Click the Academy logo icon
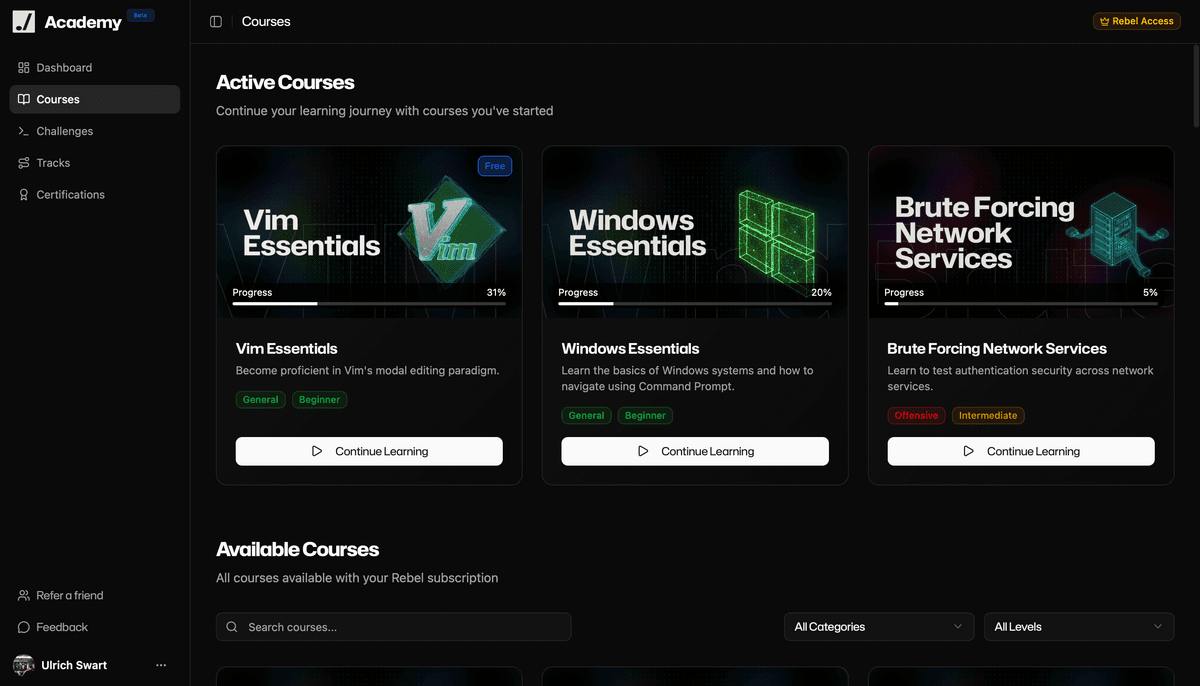Image resolution: width=1200 pixels, height=686 pixels. pos(24,22)
